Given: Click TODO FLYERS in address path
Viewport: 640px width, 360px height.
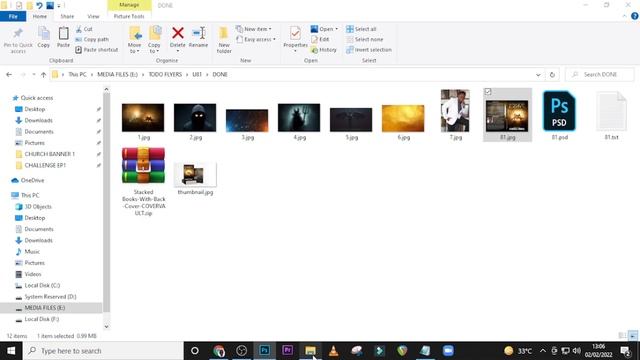Looking at the screenshot, I should (x=165, y=75).
